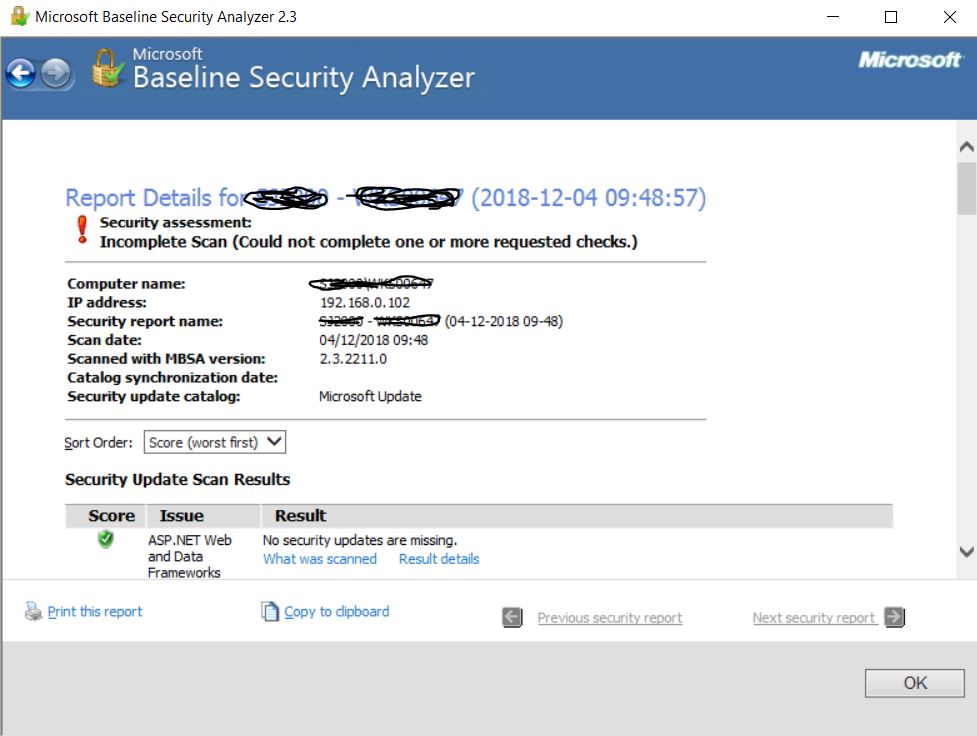Go to 'Previous security report'
The height and width of the screenshot is (736, 977).
point(609,618)
